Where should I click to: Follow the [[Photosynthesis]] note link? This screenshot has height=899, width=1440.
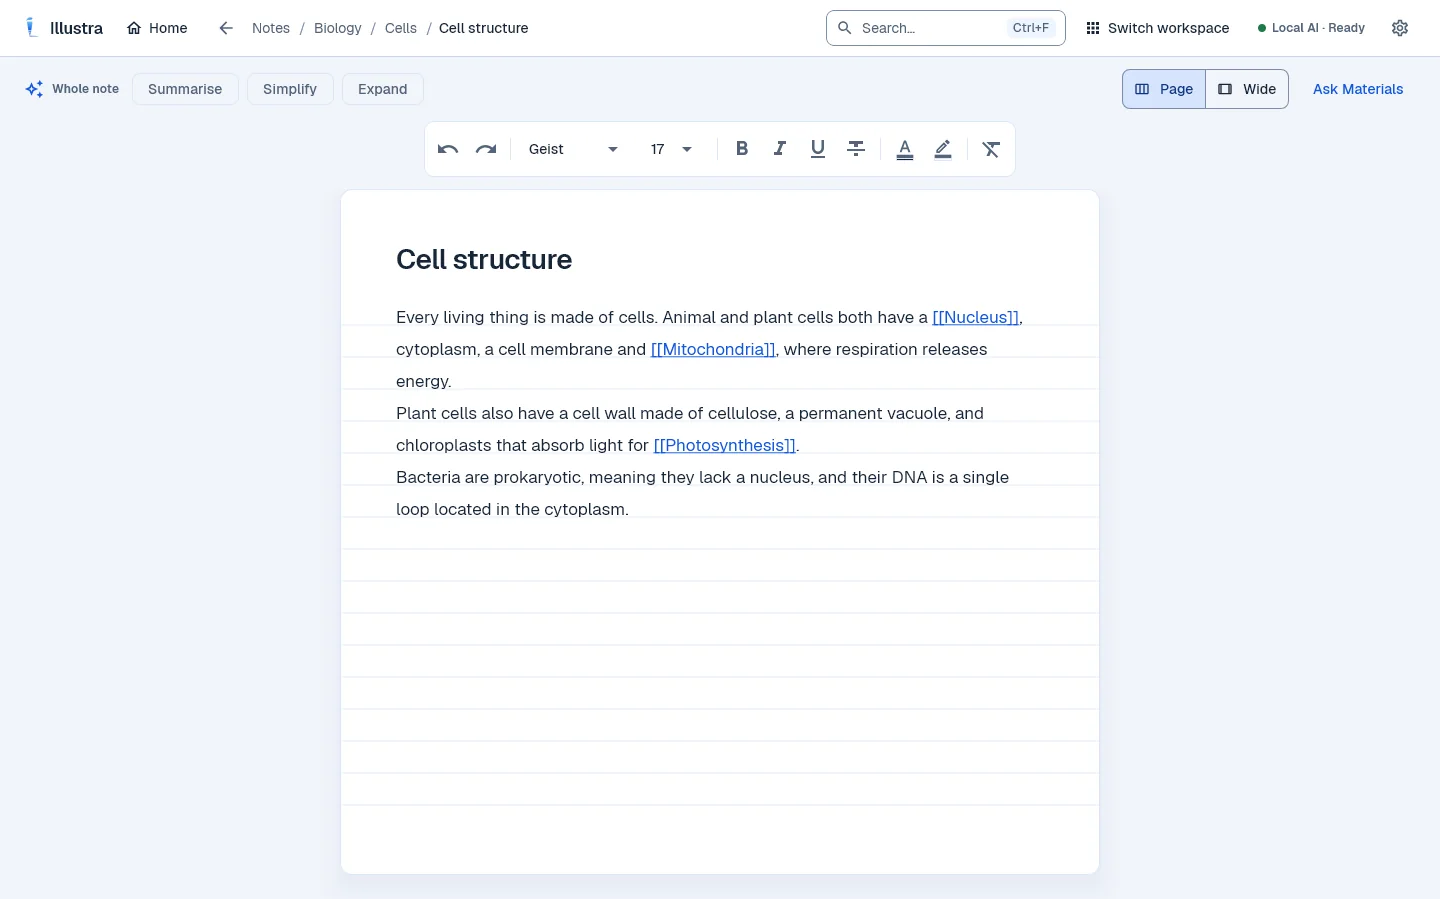(724, 445)
